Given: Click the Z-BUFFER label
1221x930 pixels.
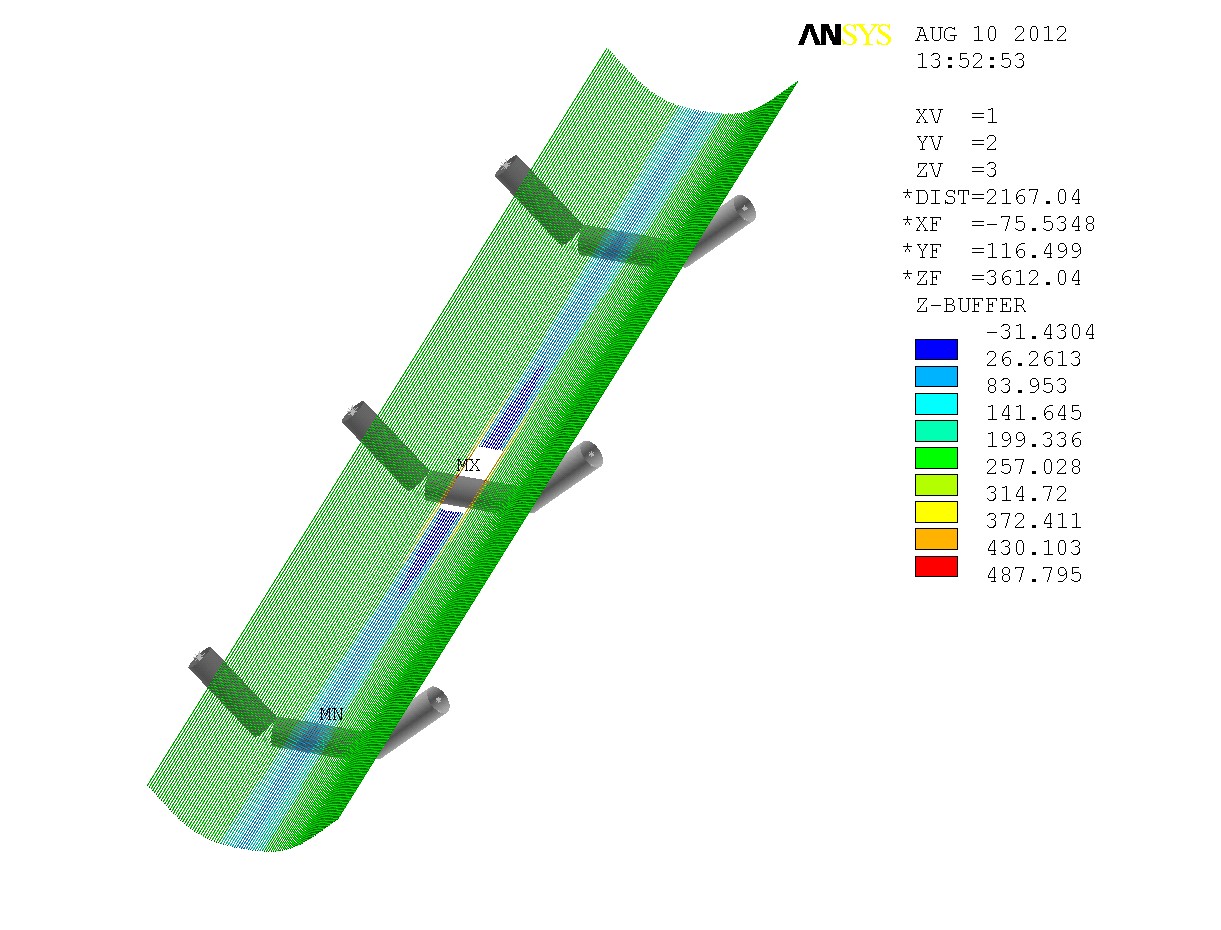Looking at the screenshot, I should point(971,305).
